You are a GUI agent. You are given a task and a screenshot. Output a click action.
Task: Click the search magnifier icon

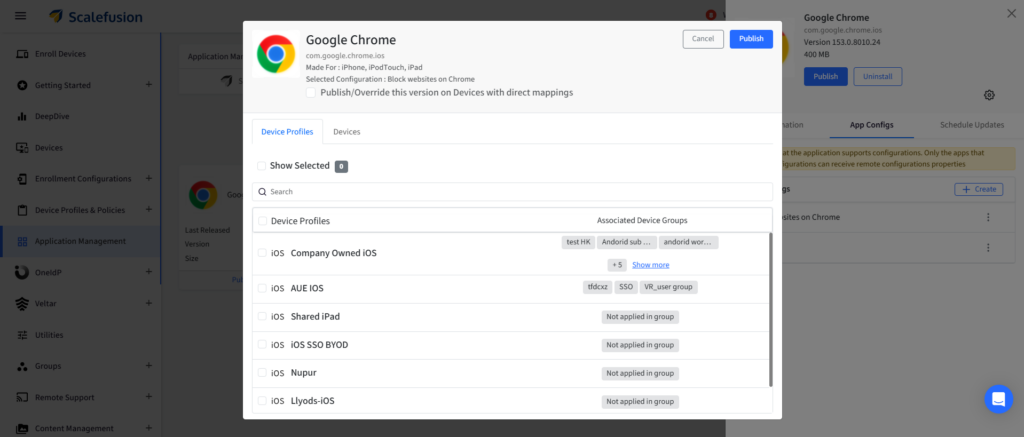(262, 192)
